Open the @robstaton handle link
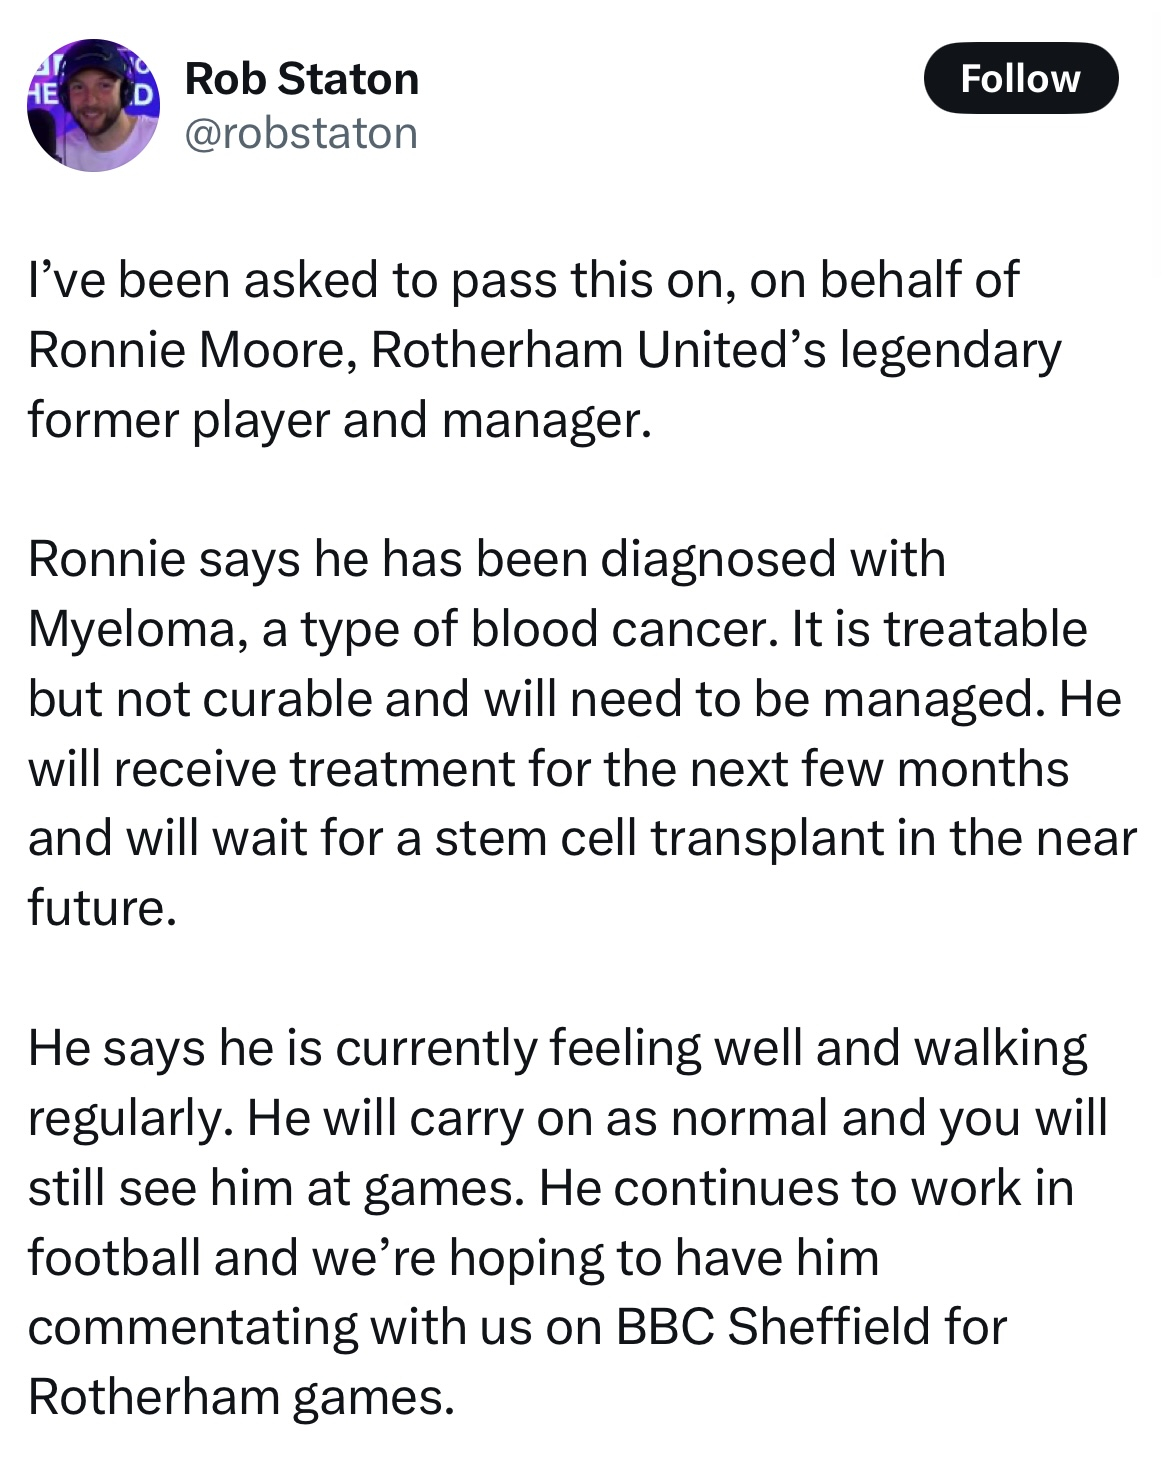Viewport: 1170px width, 1481px height. [x=301, y=133]
